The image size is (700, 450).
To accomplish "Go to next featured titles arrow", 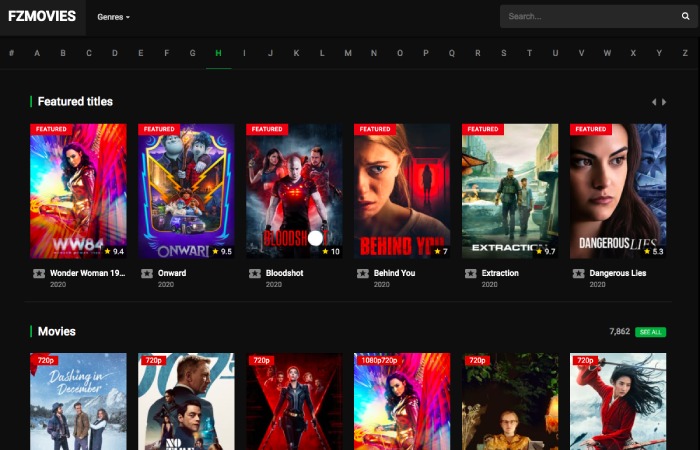I will [x=664, y=102].
